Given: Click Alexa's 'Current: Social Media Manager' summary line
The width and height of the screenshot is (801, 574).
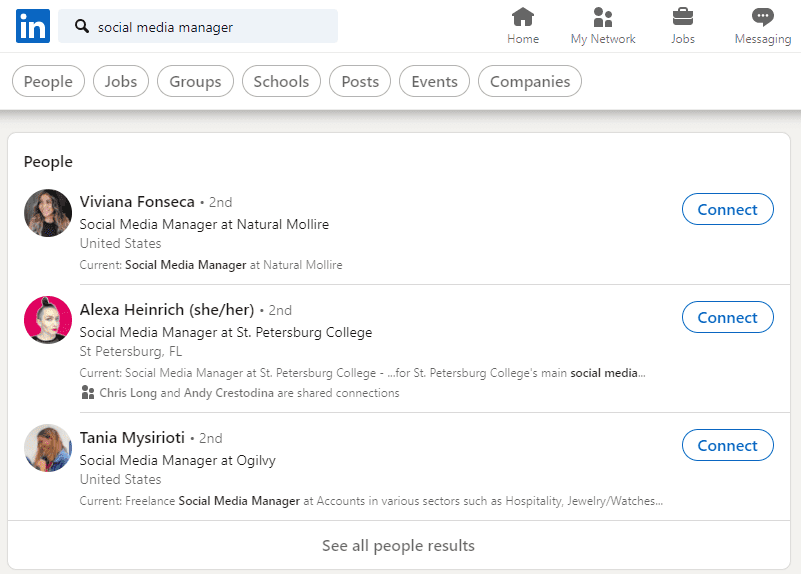Looking at the screenshot, I should pos(363,373).
